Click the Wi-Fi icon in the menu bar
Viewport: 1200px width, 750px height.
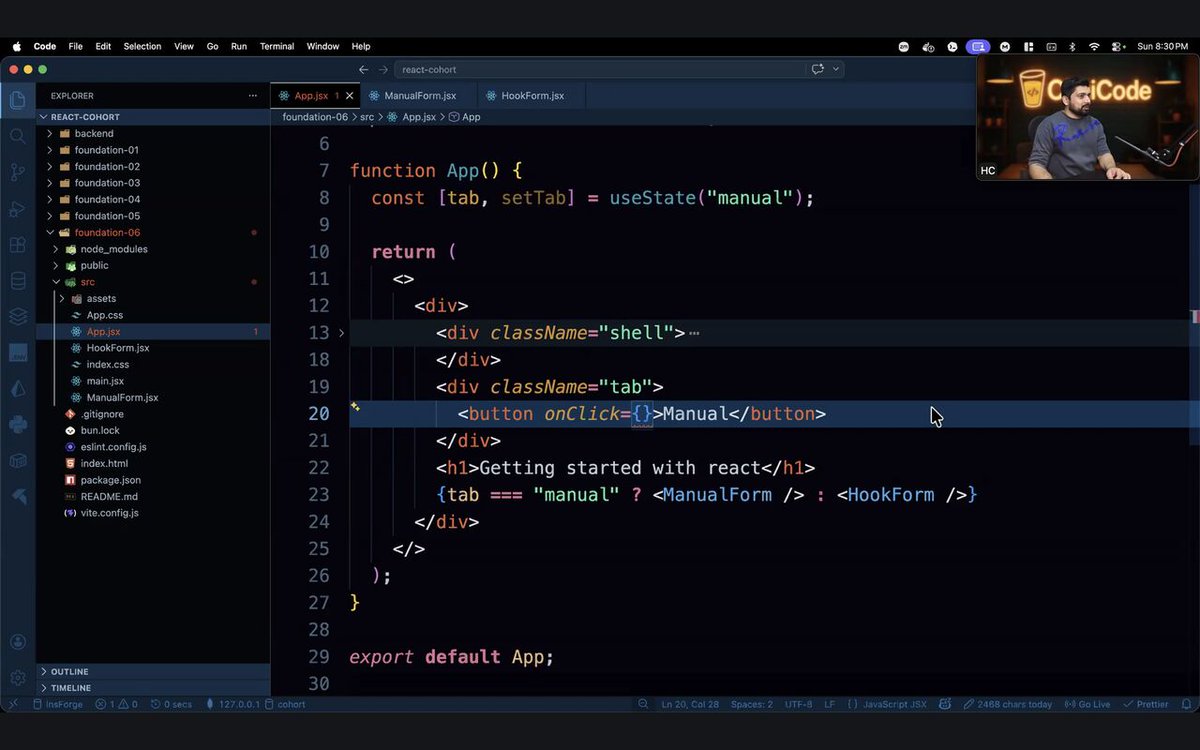1094,46
